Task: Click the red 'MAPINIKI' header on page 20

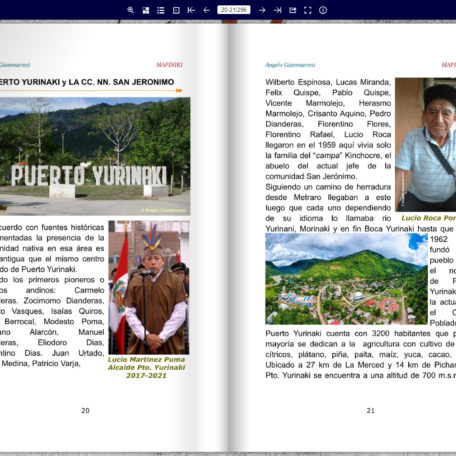Action: [169, 65]
